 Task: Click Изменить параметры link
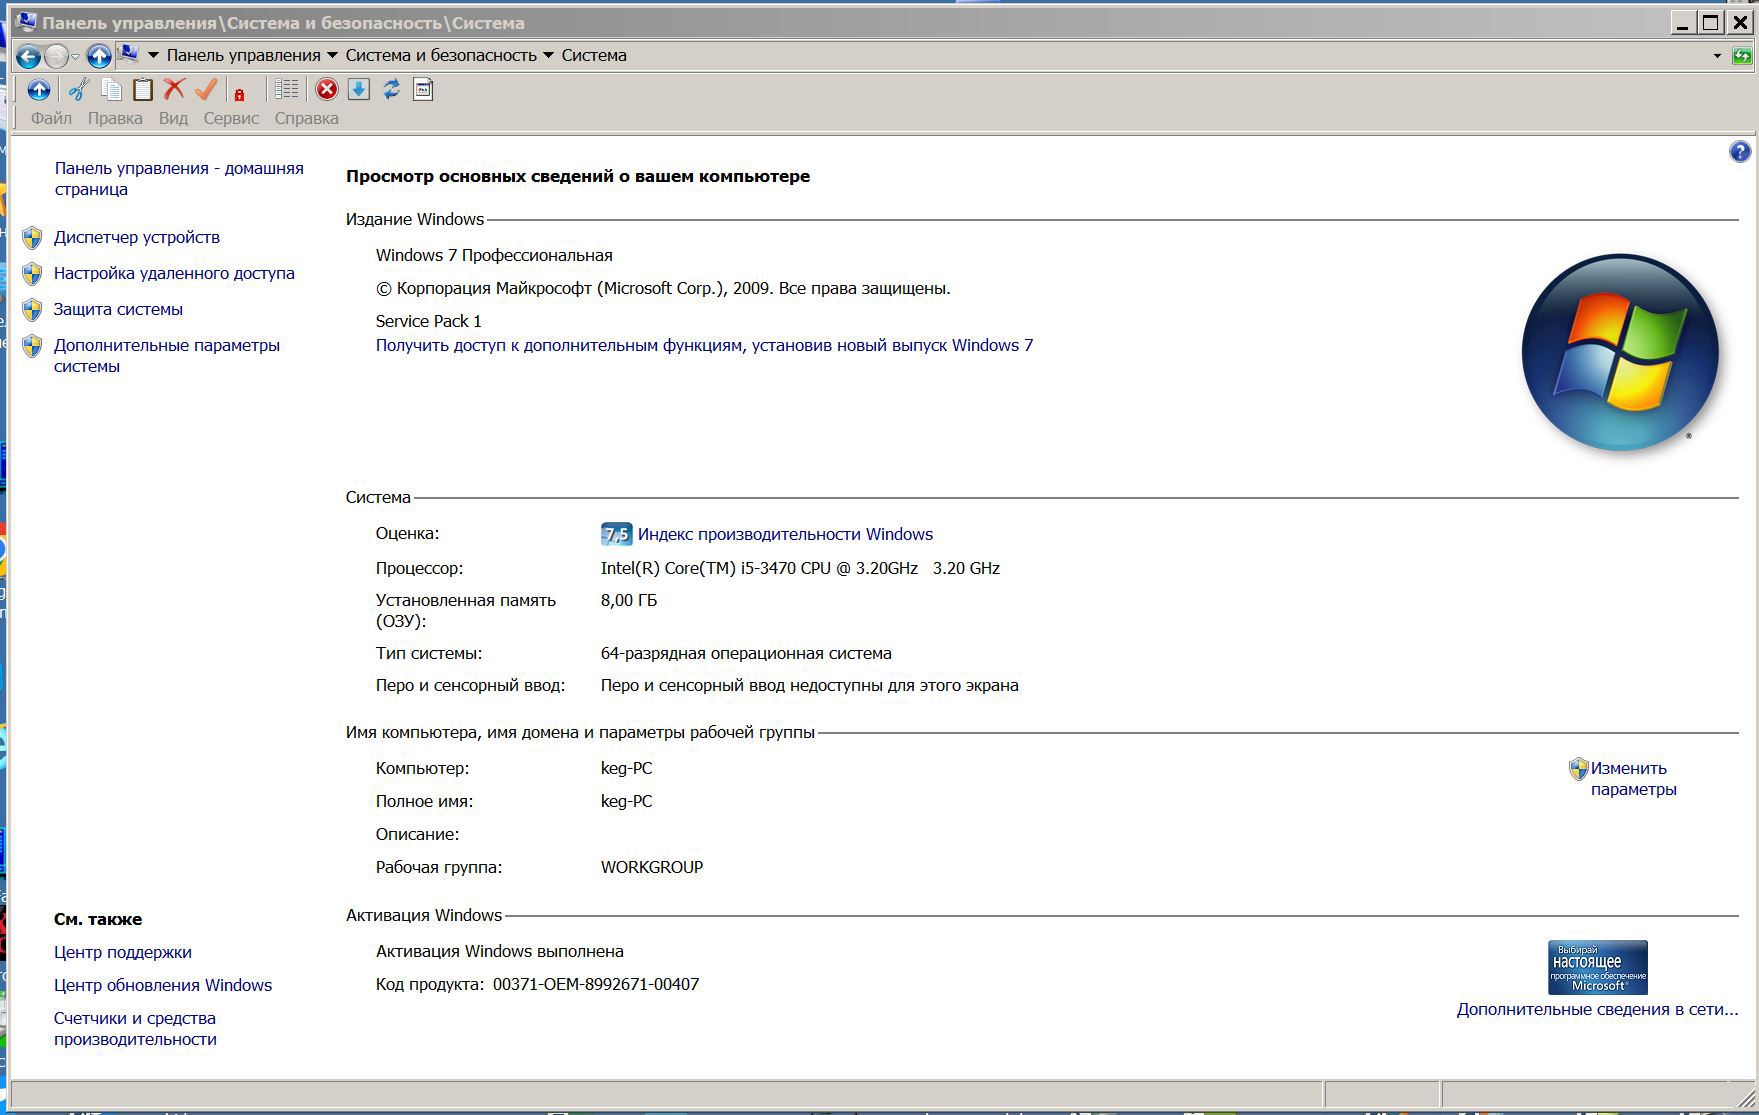point(1634,779)
